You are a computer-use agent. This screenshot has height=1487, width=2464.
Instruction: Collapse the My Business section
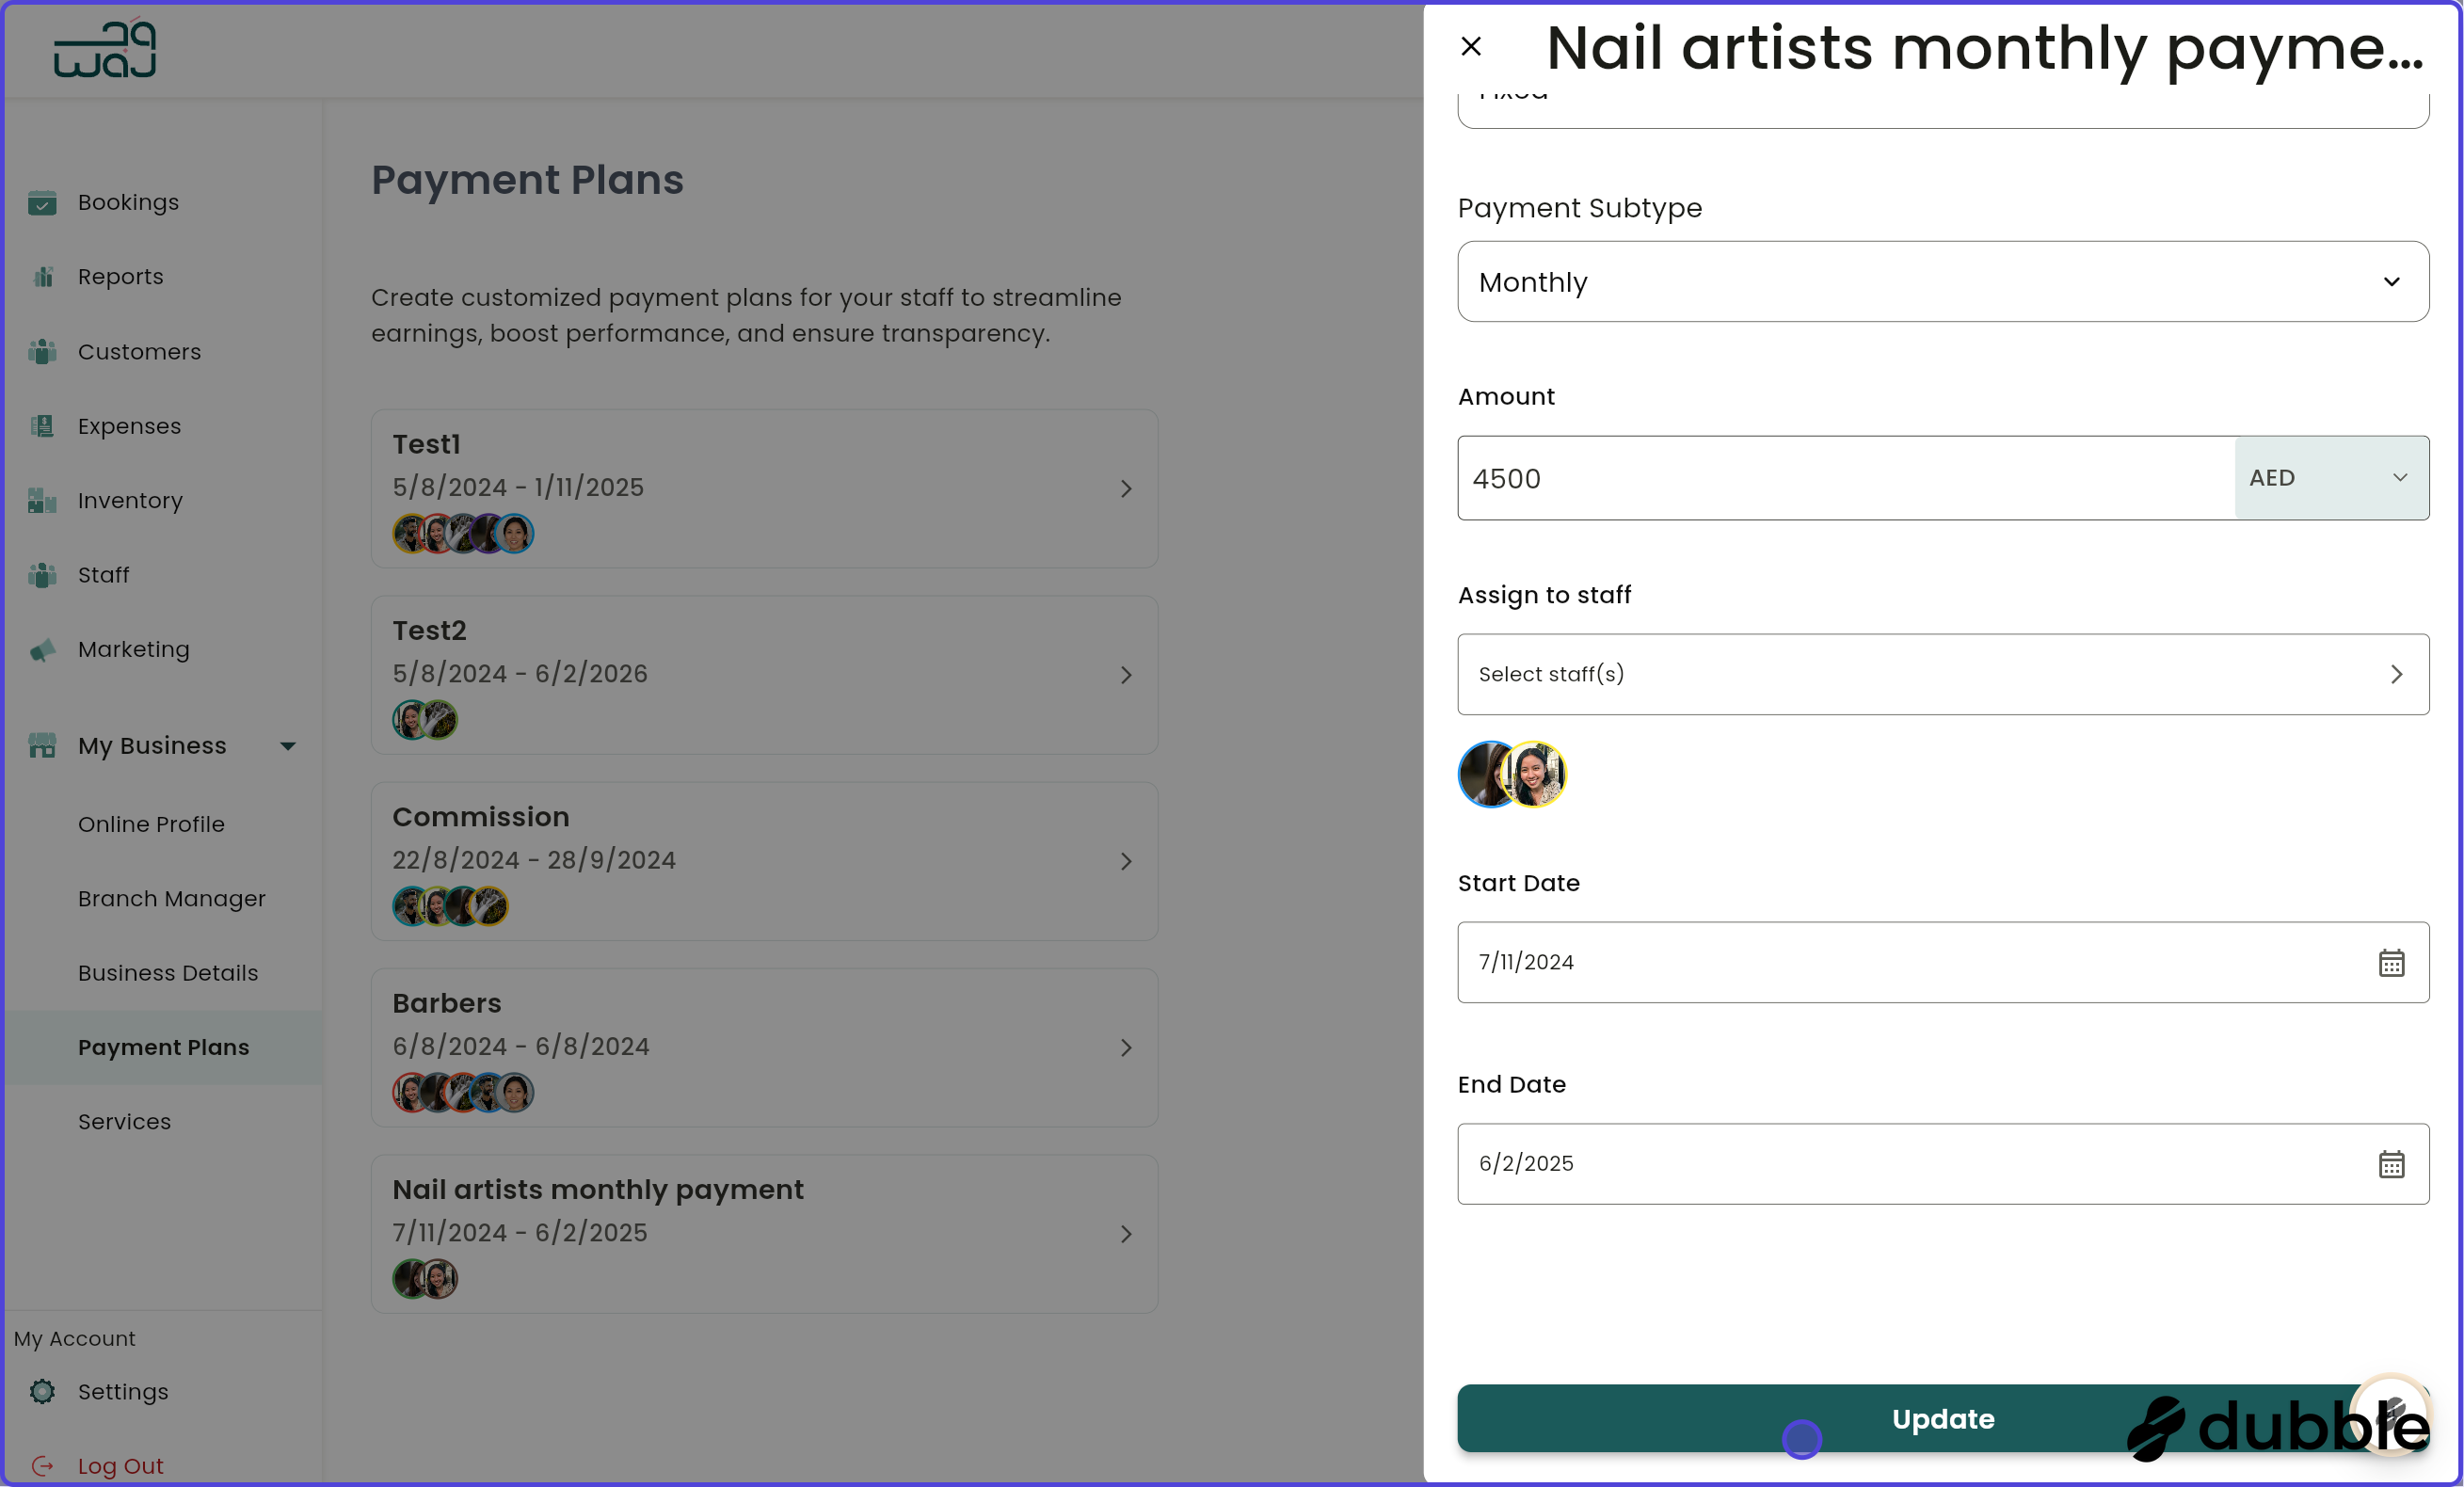pos(288,745)
